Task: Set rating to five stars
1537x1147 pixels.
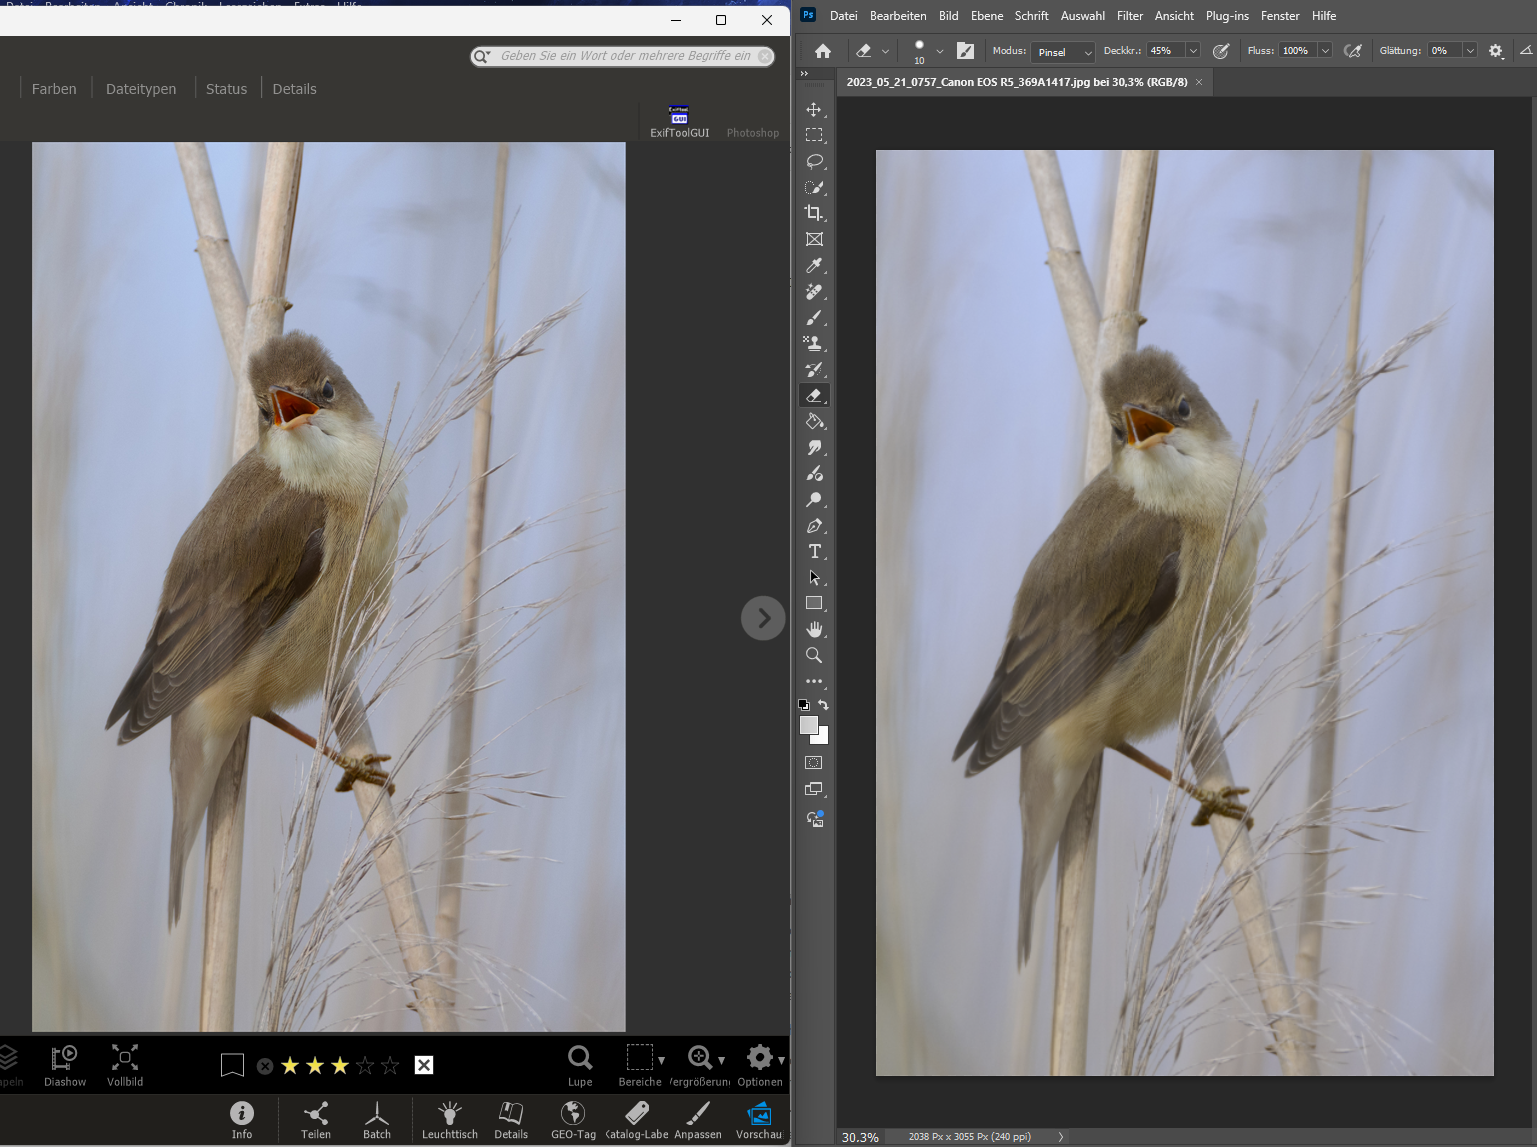Action: [390, 1065]
